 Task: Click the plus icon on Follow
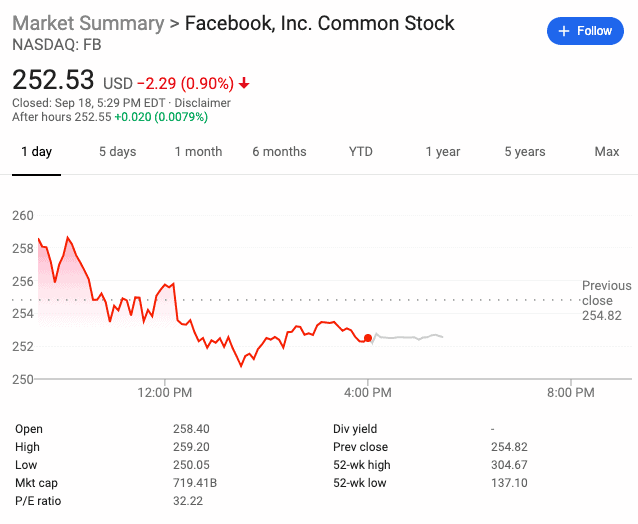[564, 31]
